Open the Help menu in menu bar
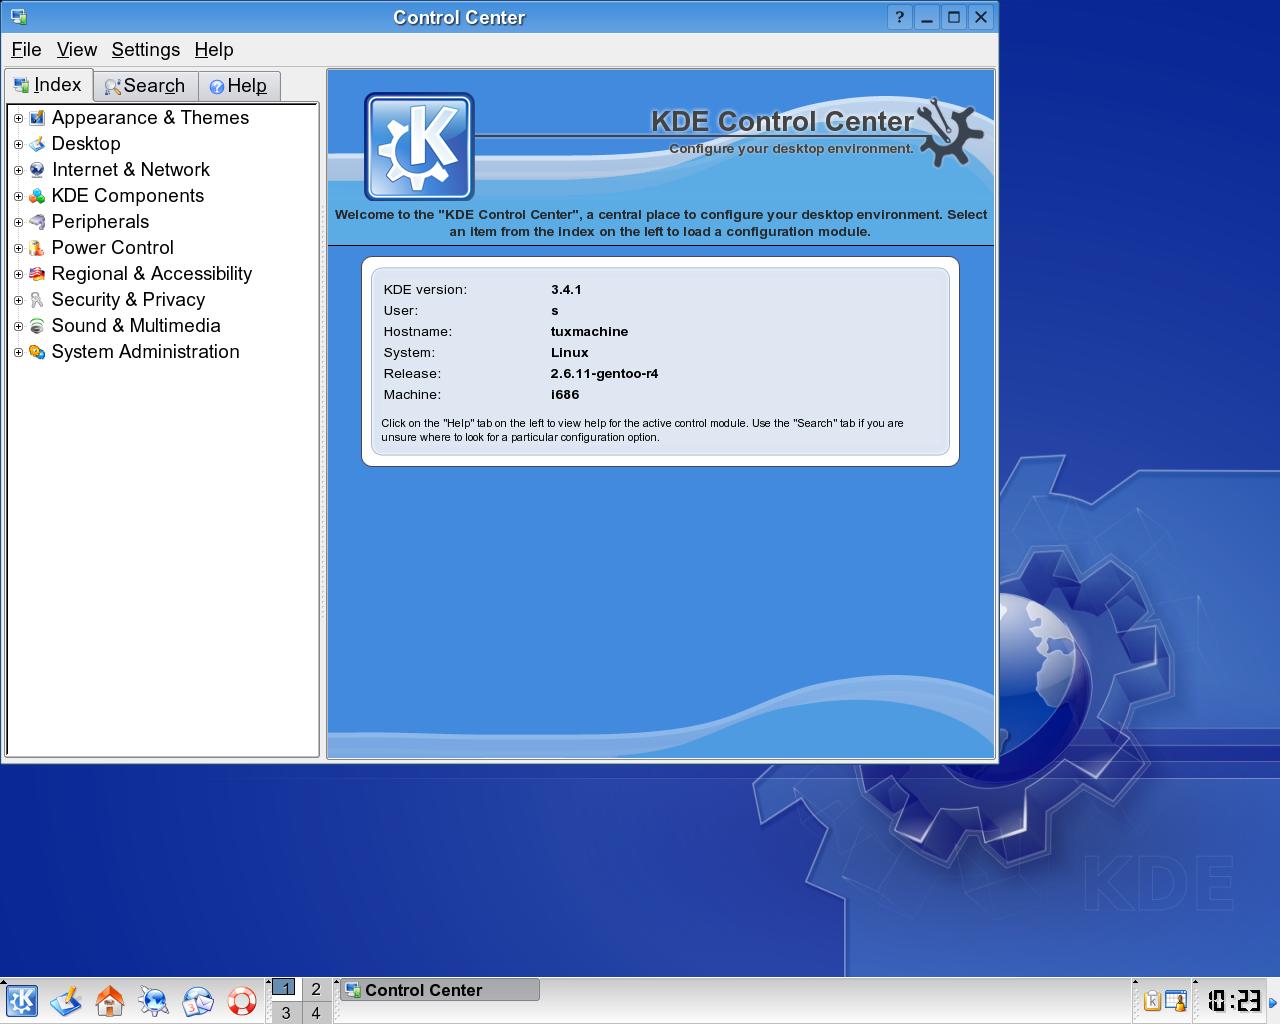 tap(214, 50)
